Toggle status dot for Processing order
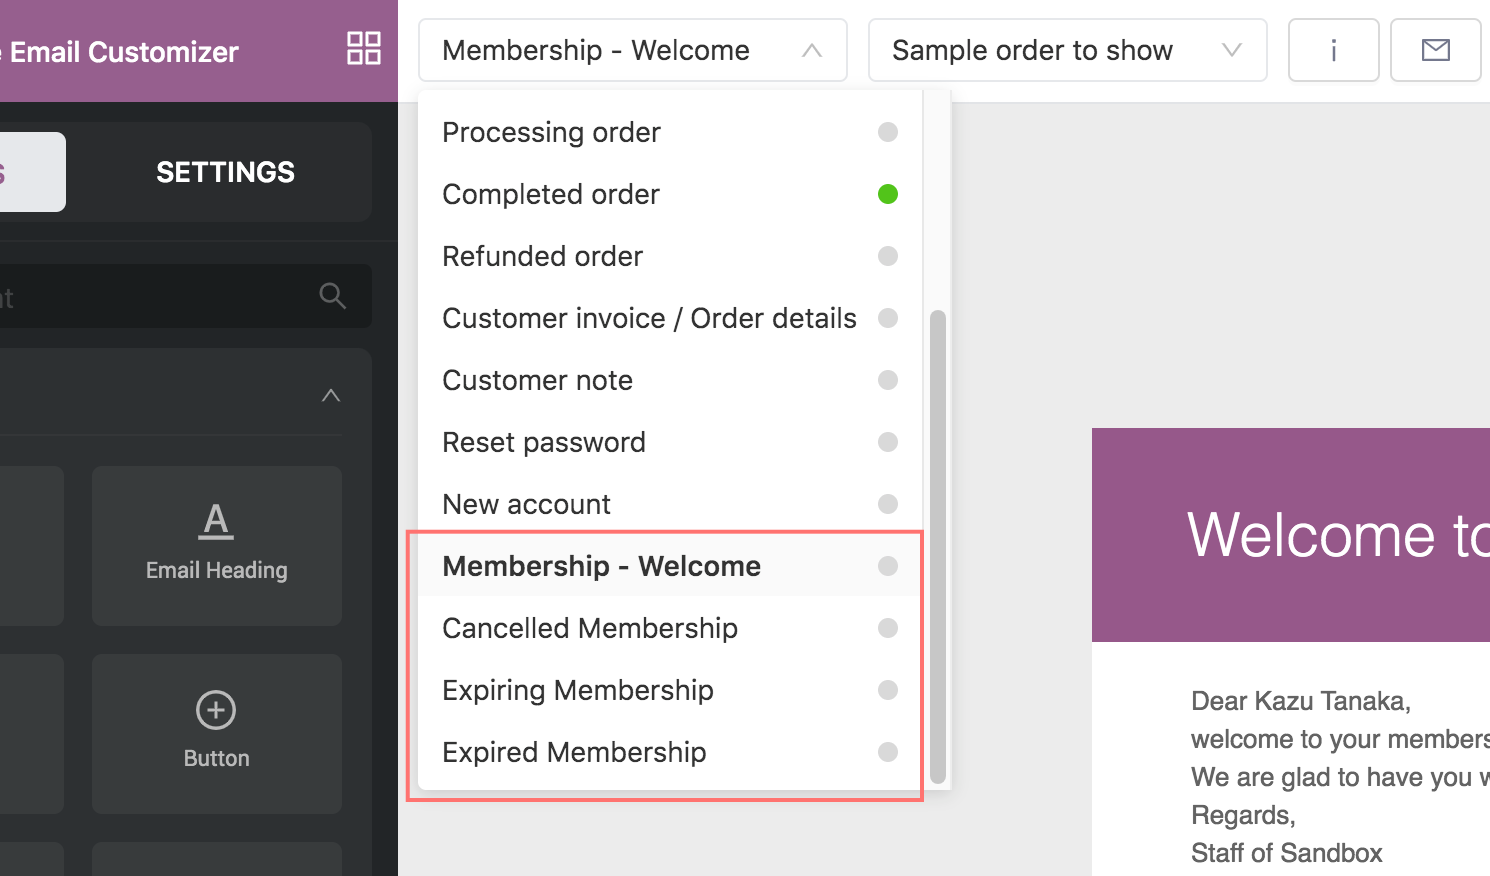This screenshot has height=876, width=1490. [x=887, y=132]
